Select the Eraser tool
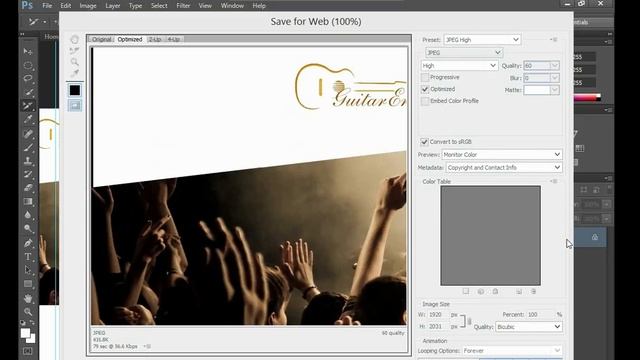The height and width of the screenshot is (360, 640). tap(28, 188)
